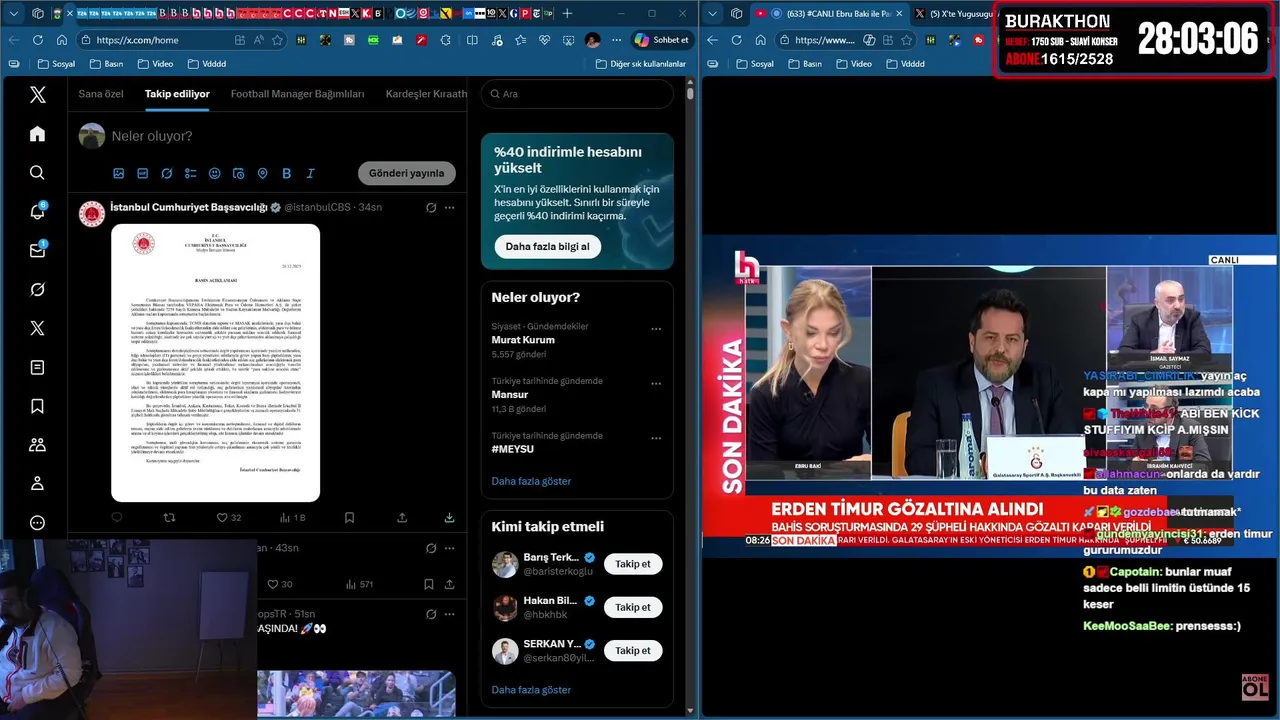Open options for #MEYSU trend
The image size is (1280, 720).
(x=656, y=438)
